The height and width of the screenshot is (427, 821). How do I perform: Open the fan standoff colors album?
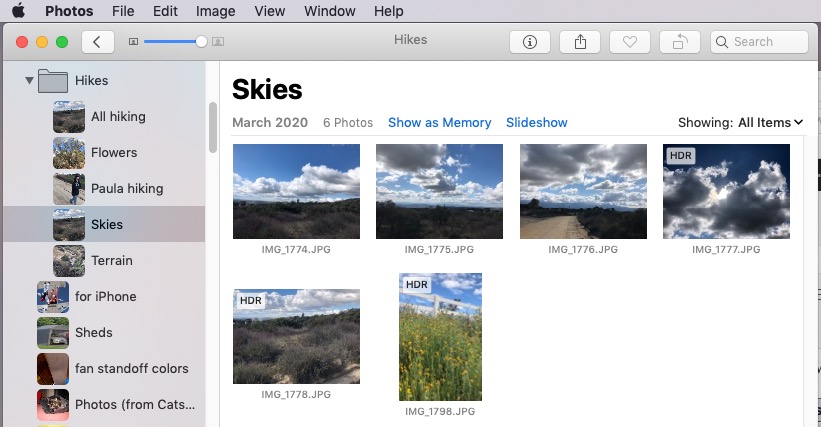click(104, 369)
